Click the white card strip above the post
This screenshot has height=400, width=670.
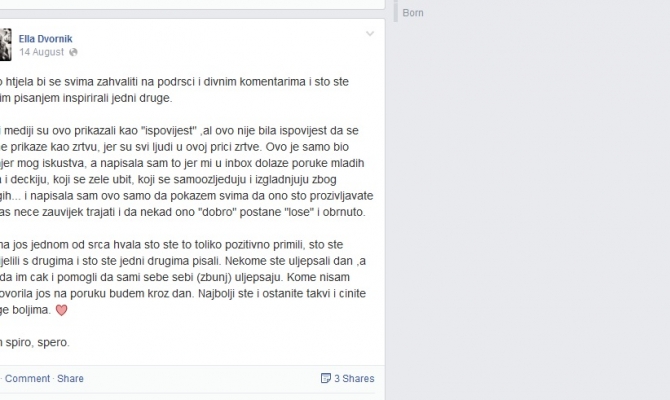click(192, 4)
